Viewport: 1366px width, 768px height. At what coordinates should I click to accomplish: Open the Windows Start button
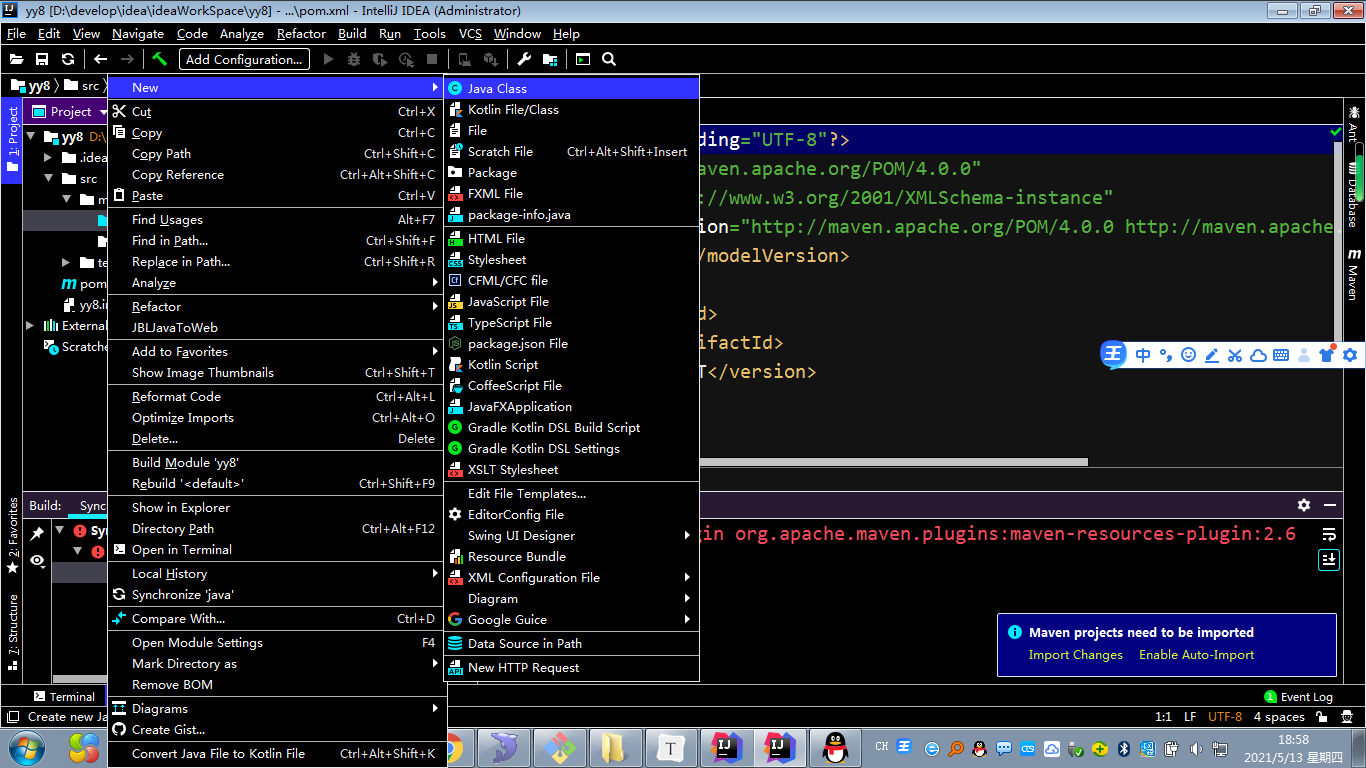point(25,747)
